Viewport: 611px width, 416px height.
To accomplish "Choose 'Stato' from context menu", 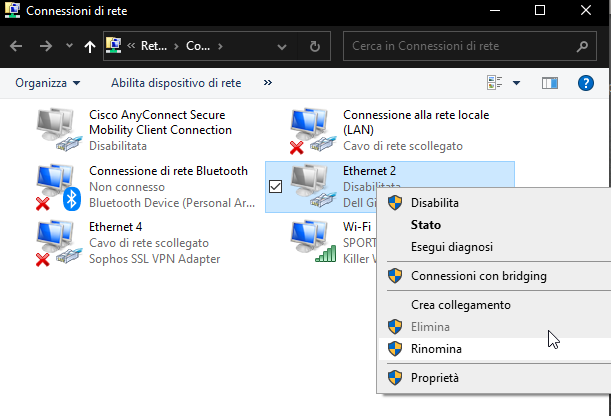I will click(x=494, y=225).
